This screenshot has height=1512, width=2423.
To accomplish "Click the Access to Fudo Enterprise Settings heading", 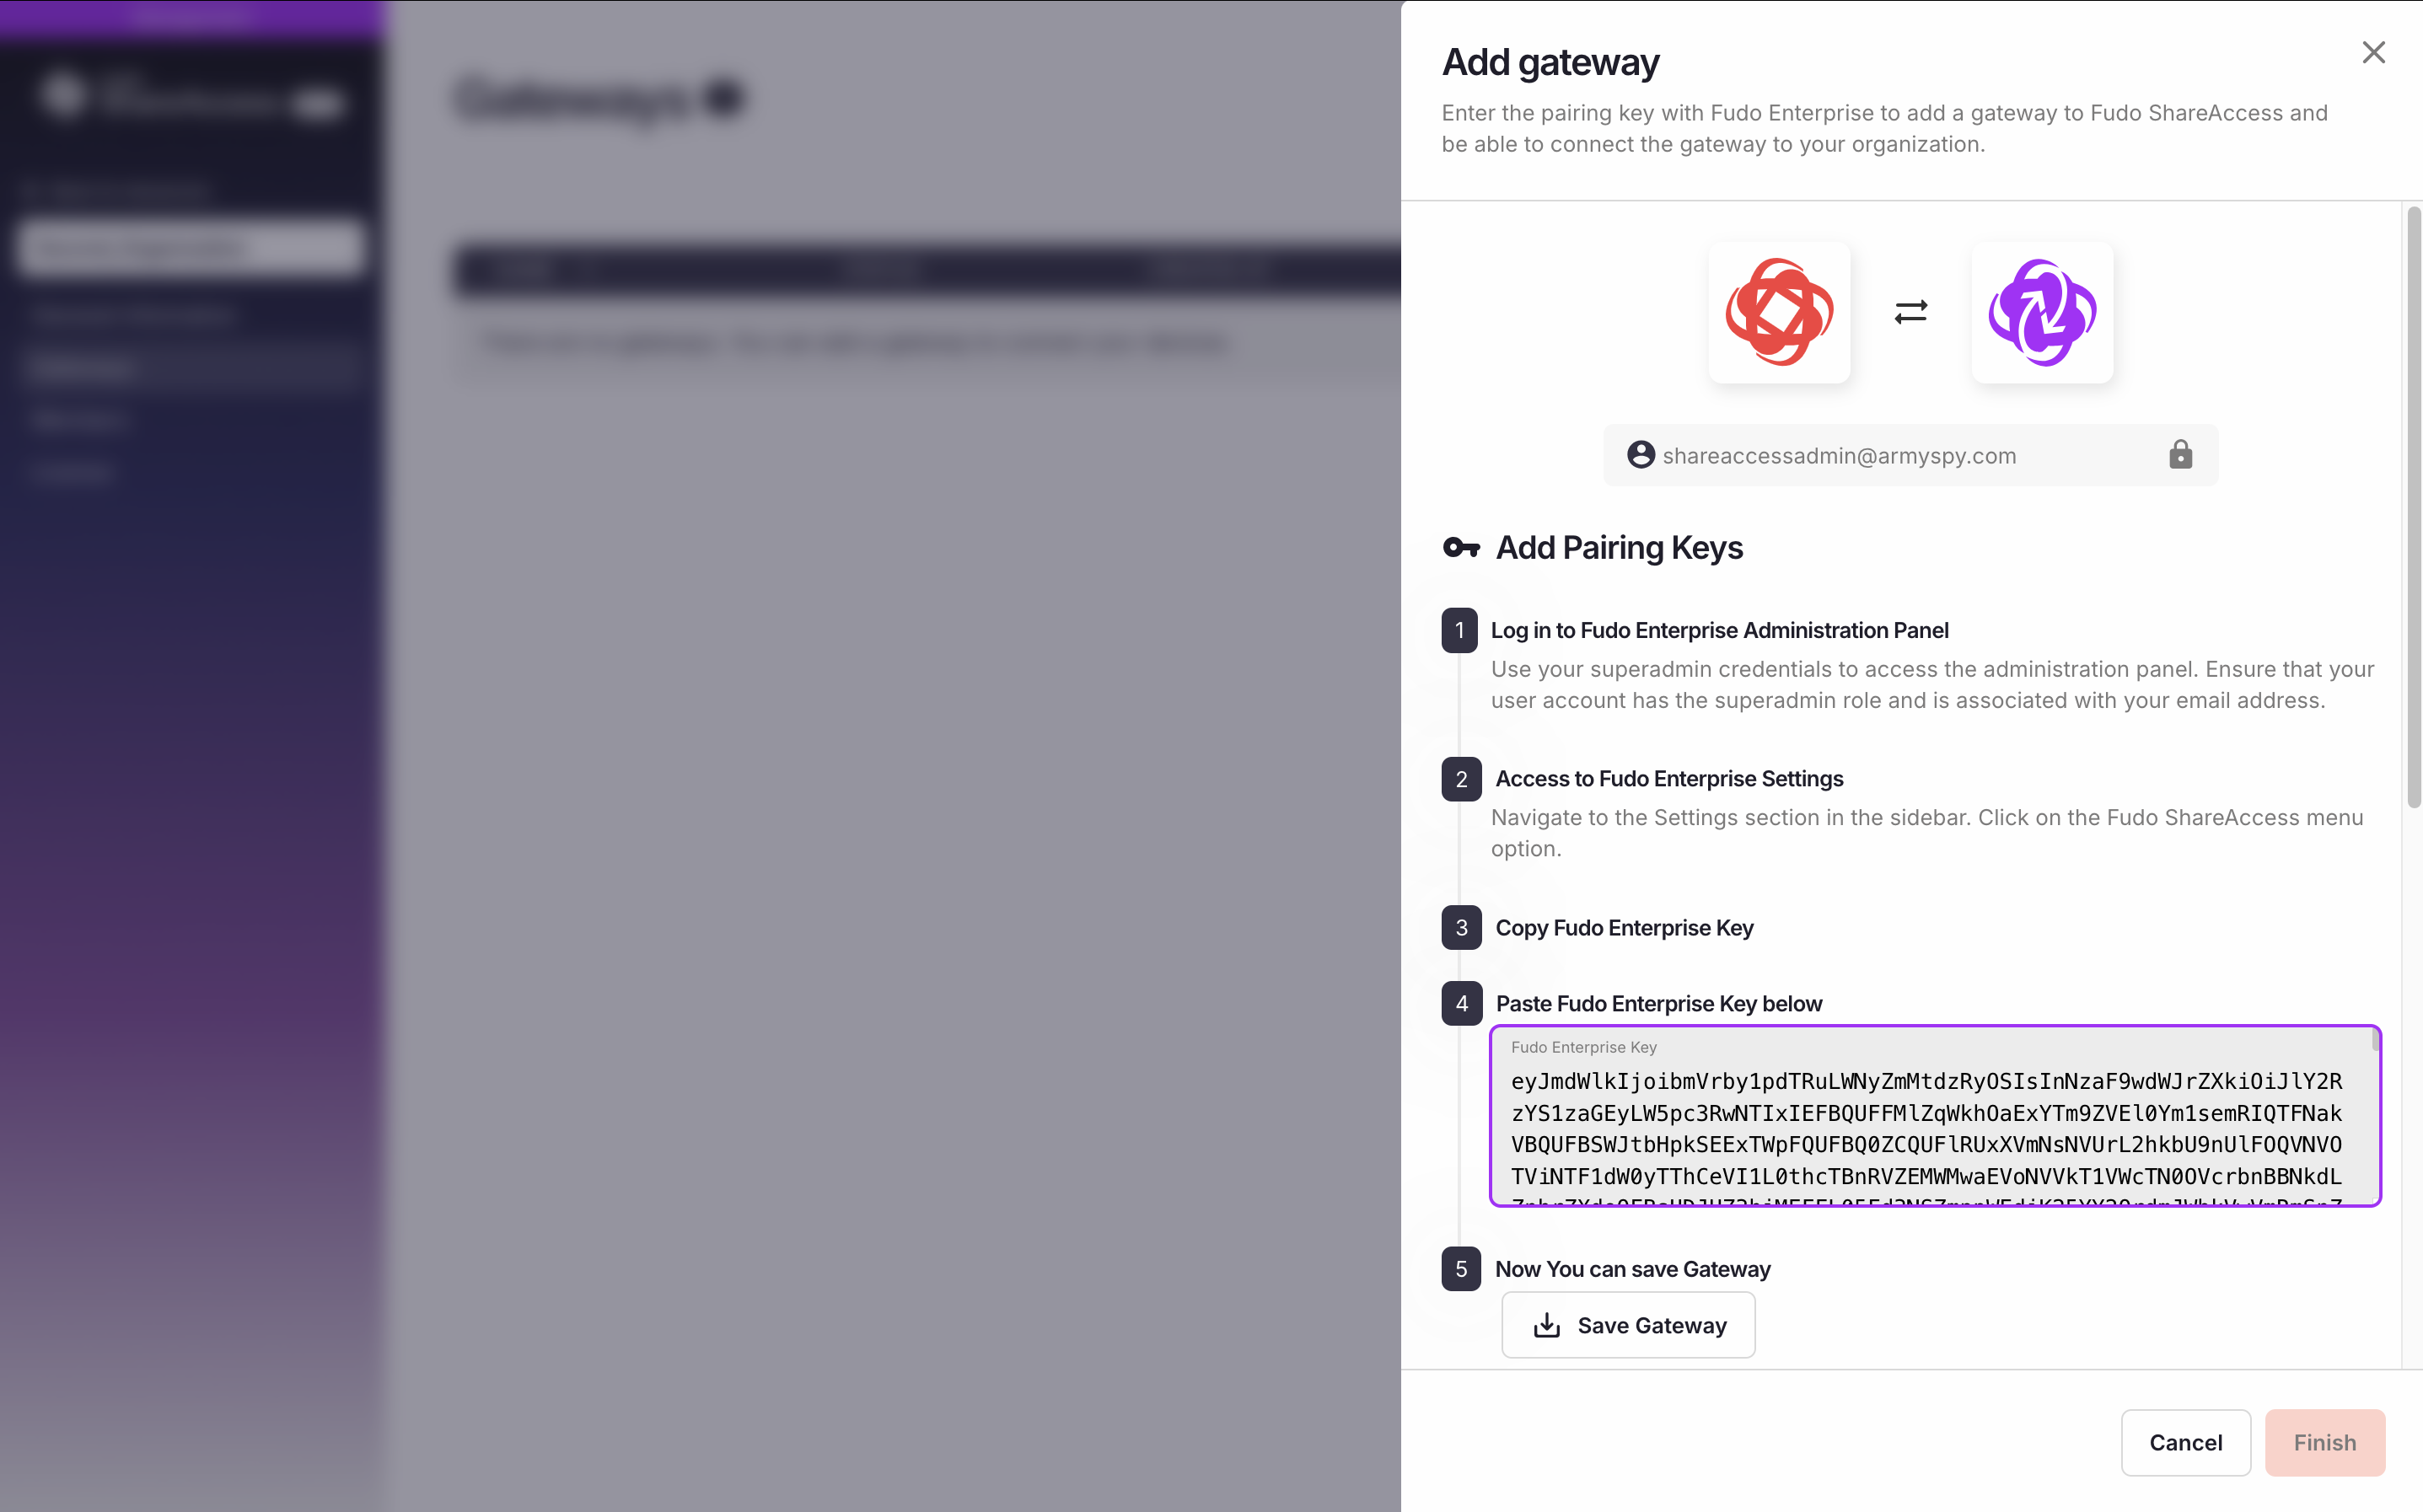I will coord(1668,779).
